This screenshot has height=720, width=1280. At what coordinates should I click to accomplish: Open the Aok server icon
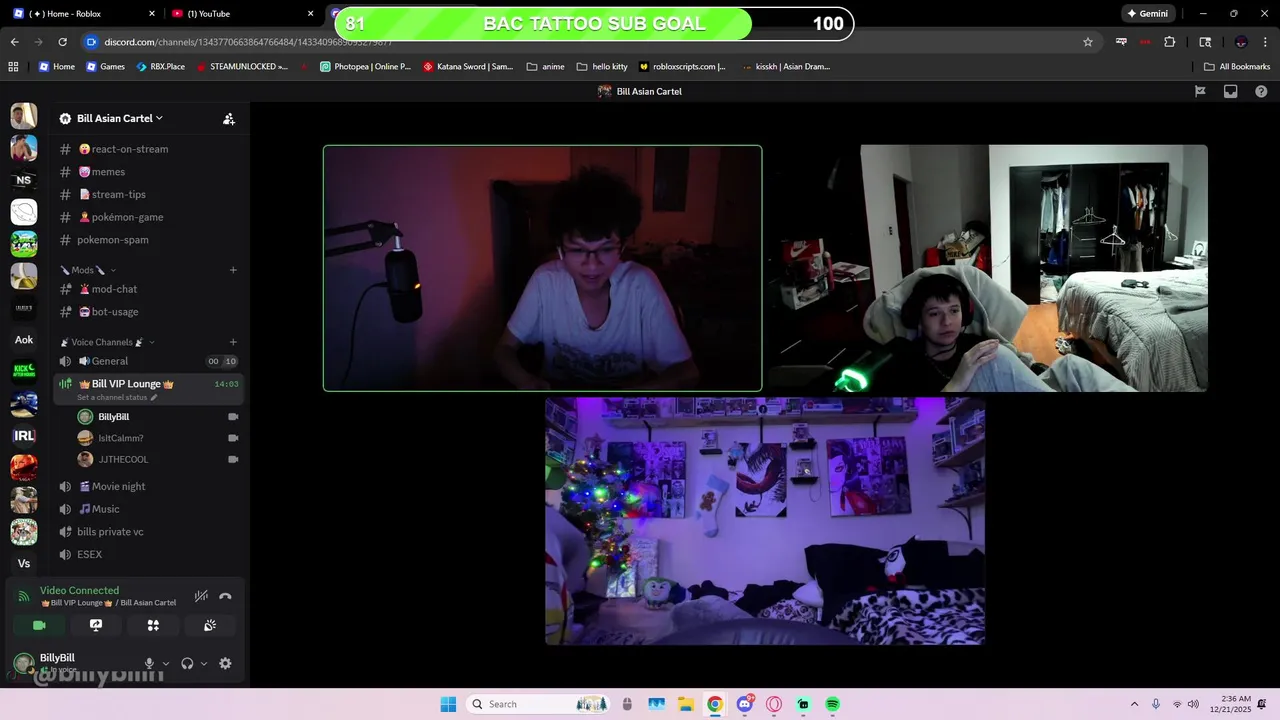point(24,340)
